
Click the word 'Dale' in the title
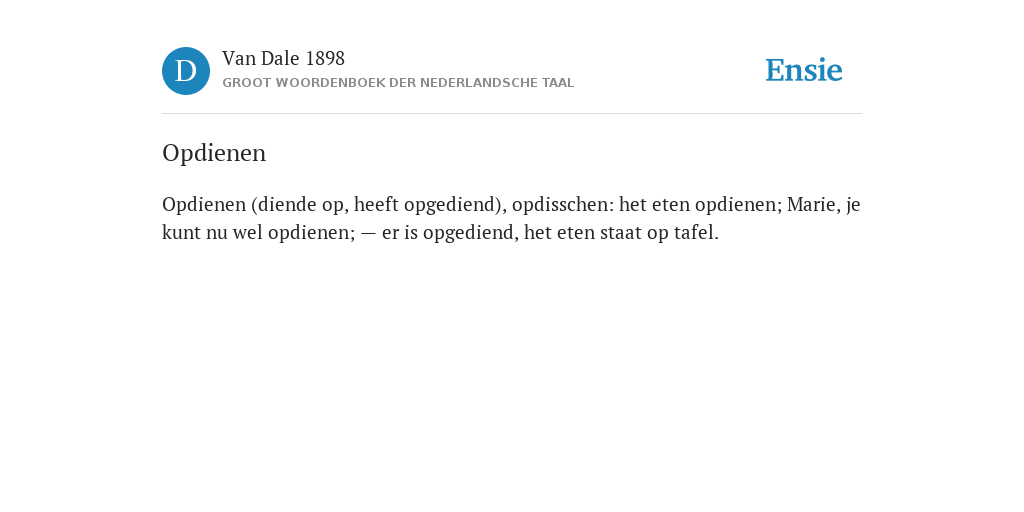[281, 59]
